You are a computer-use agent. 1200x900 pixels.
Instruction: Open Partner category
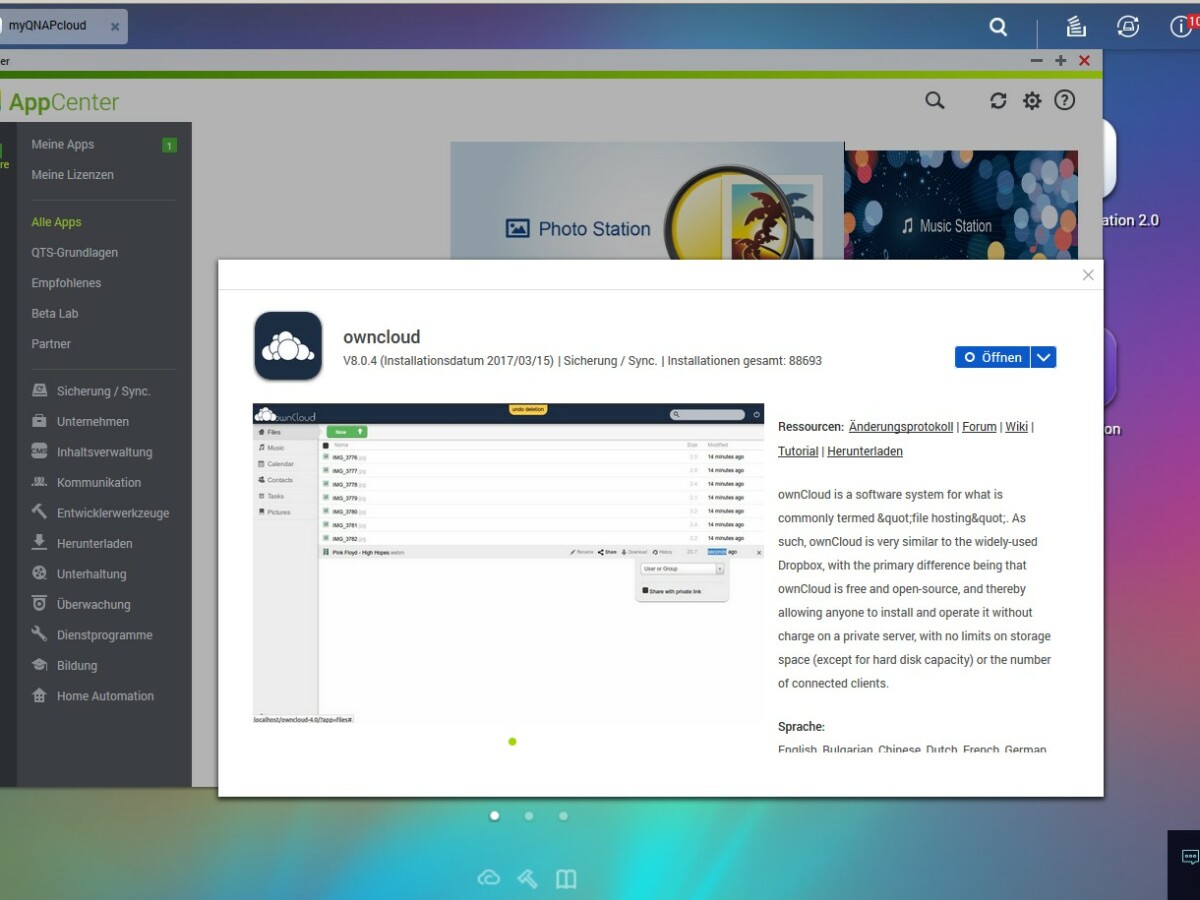(x=51, y=344)
